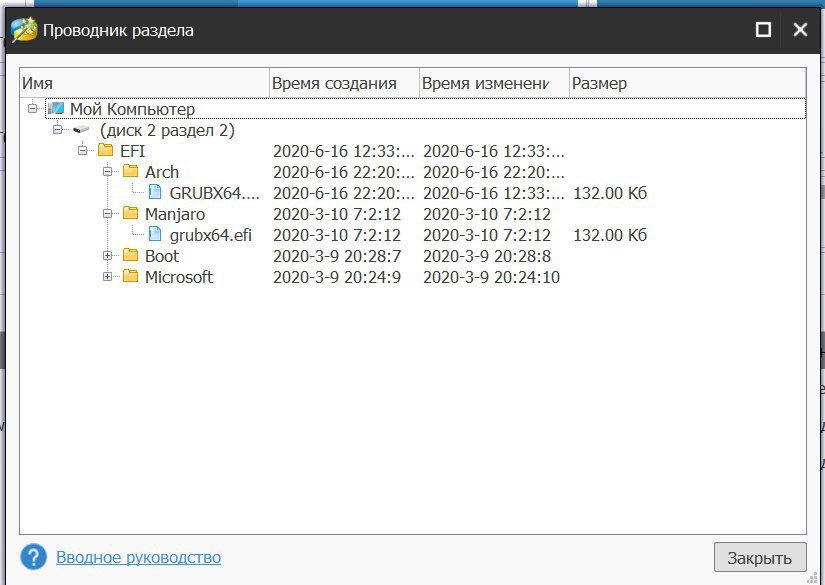Open the Вводное руководство link

pos(138,557)
